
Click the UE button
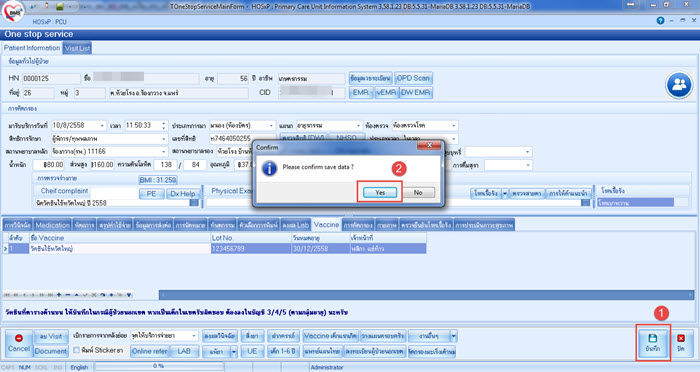[252, 351]
